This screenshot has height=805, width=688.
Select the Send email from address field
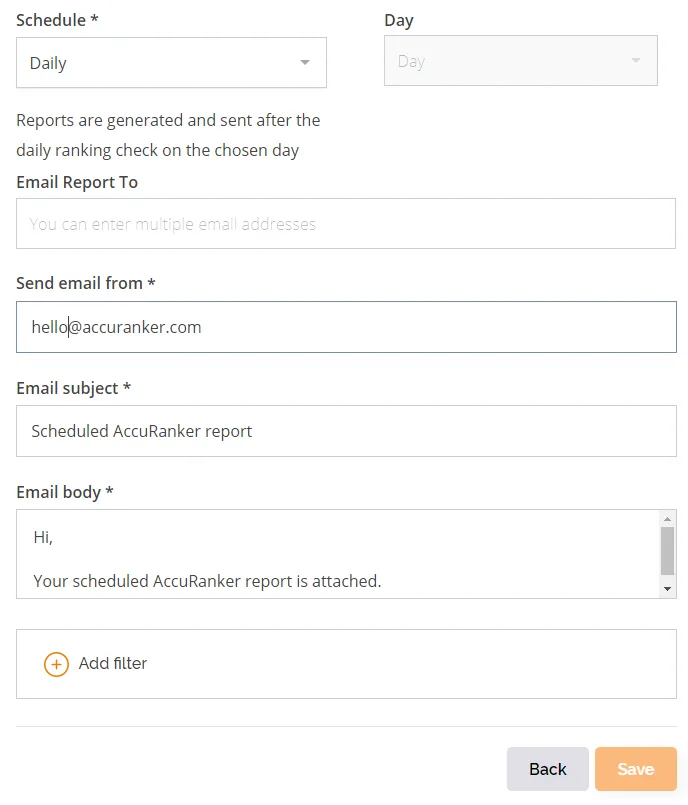click(x=346, y=327)
